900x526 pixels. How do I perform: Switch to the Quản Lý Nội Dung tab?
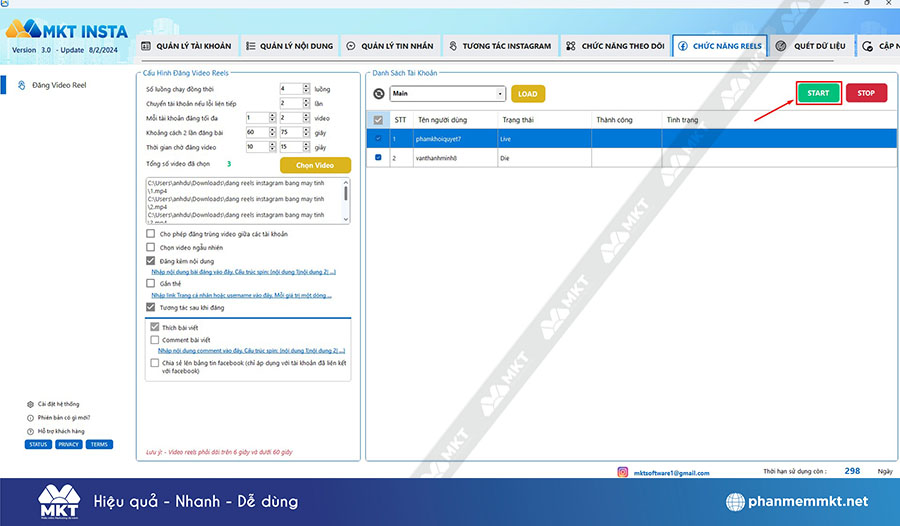pos(290,46)
